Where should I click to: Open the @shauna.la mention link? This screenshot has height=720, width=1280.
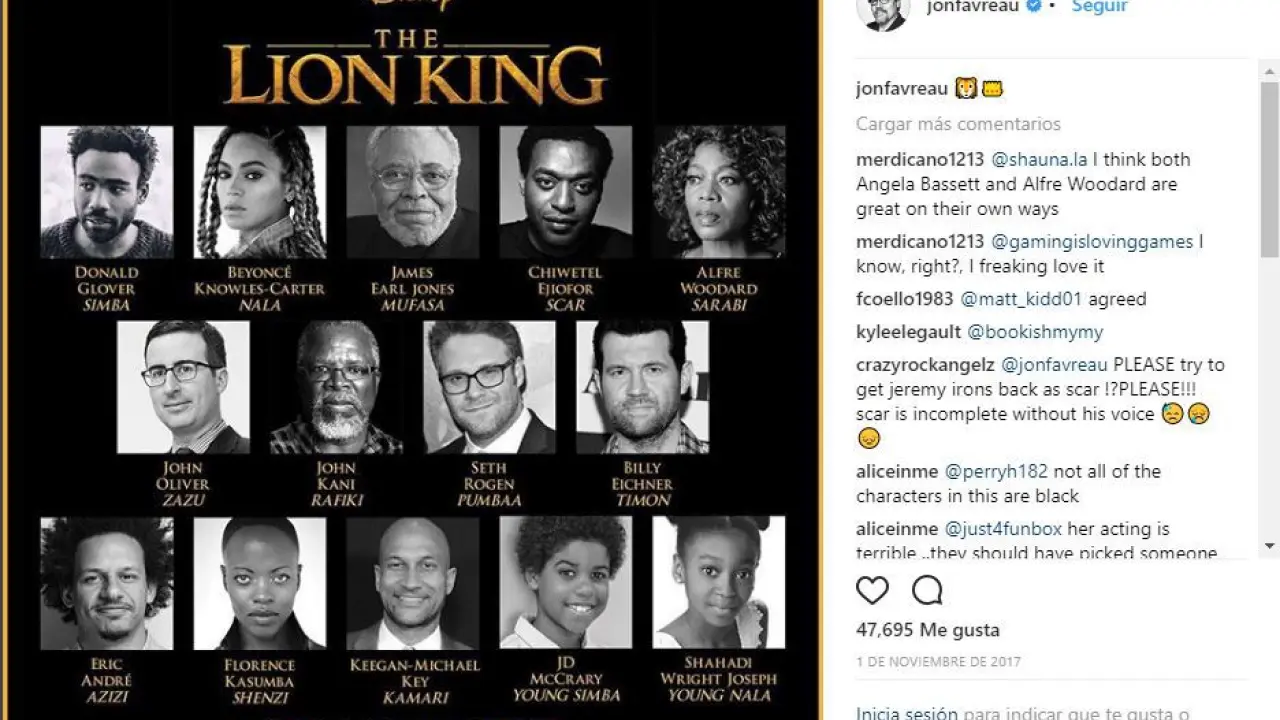1039,159
